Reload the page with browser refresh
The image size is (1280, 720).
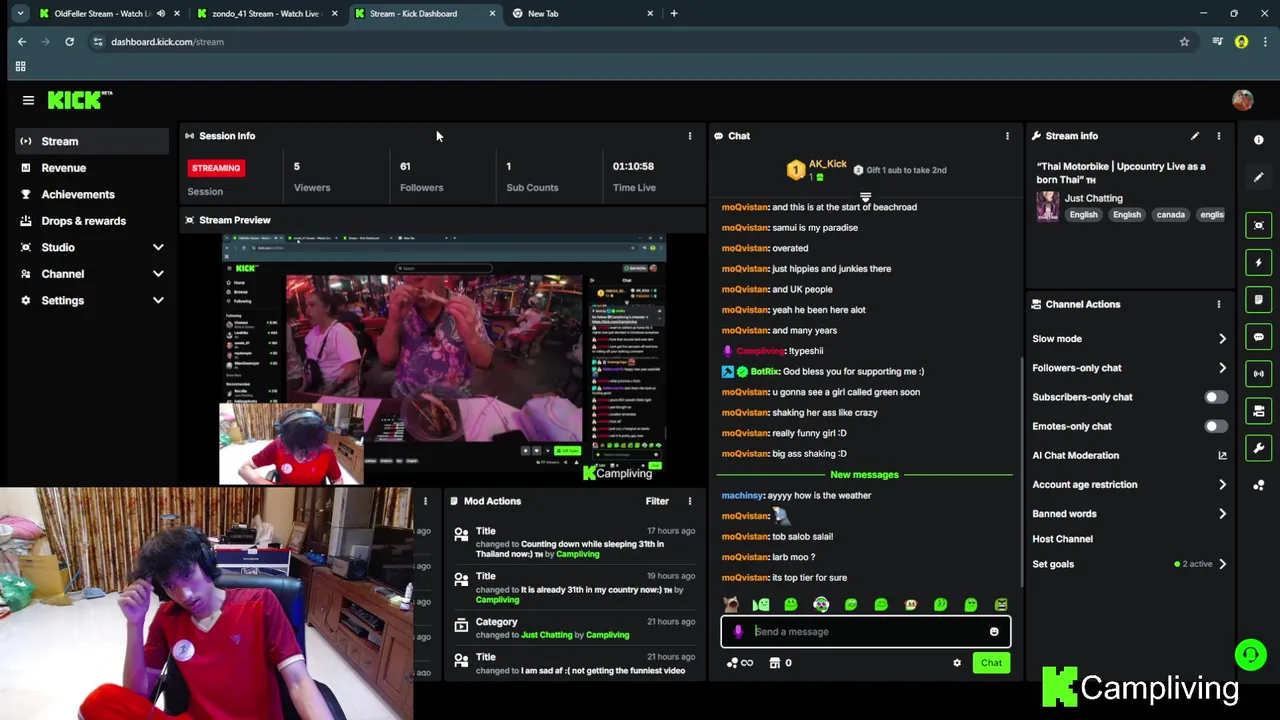(69, 42)
